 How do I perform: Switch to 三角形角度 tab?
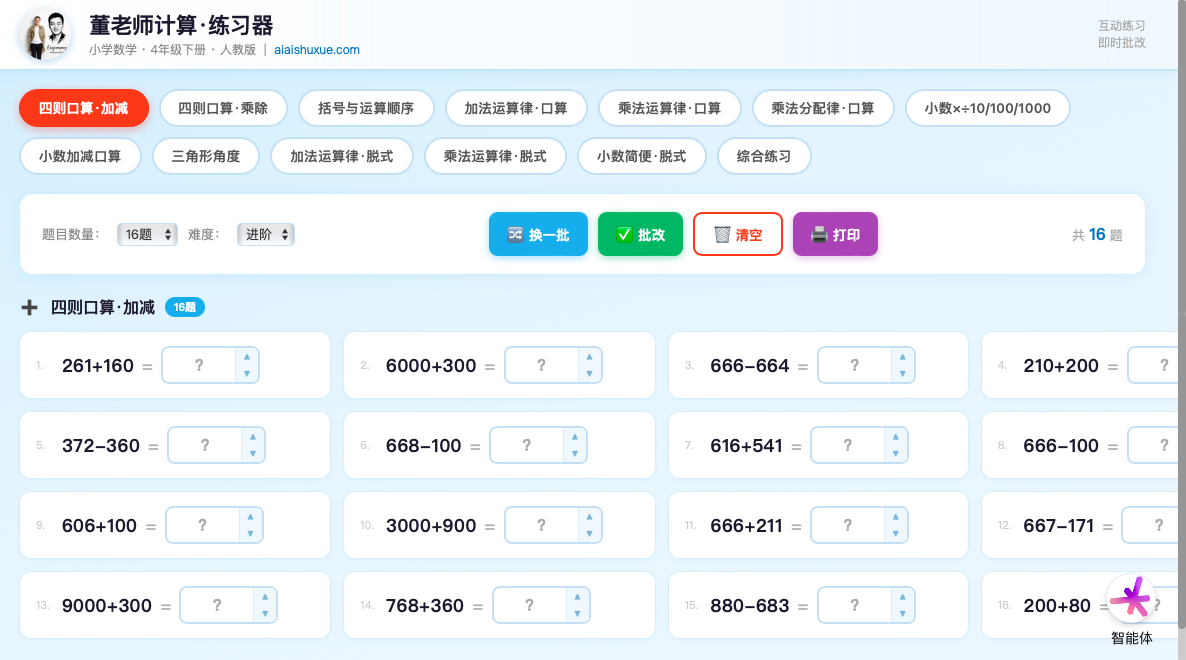point(206,156)
